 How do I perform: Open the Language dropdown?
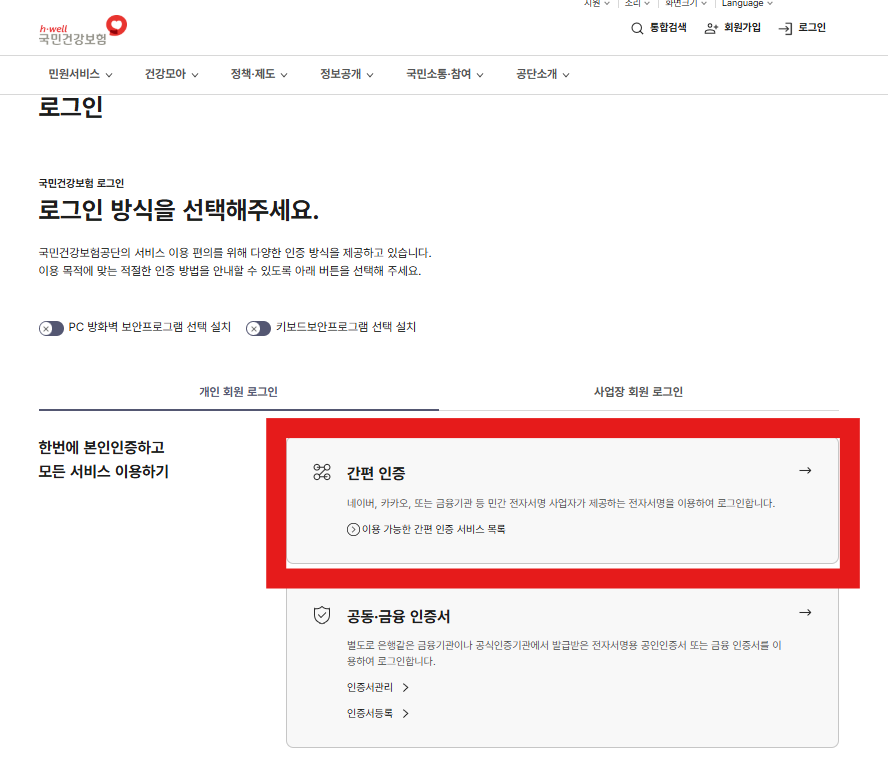tap(747, 3)
